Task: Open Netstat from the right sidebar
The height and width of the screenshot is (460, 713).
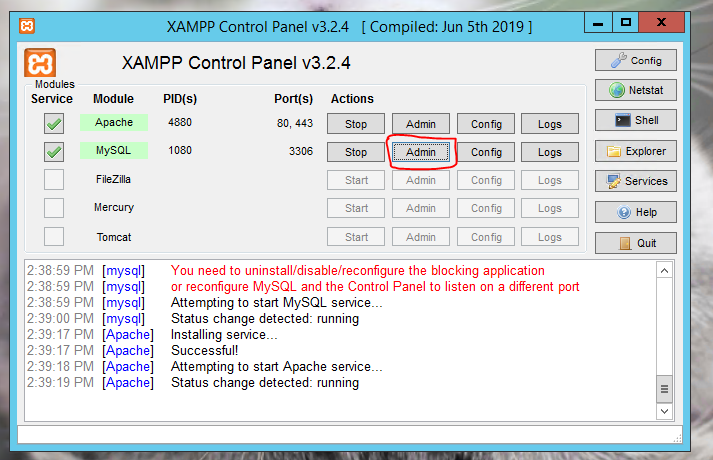Action: click(x=636, y=90)
